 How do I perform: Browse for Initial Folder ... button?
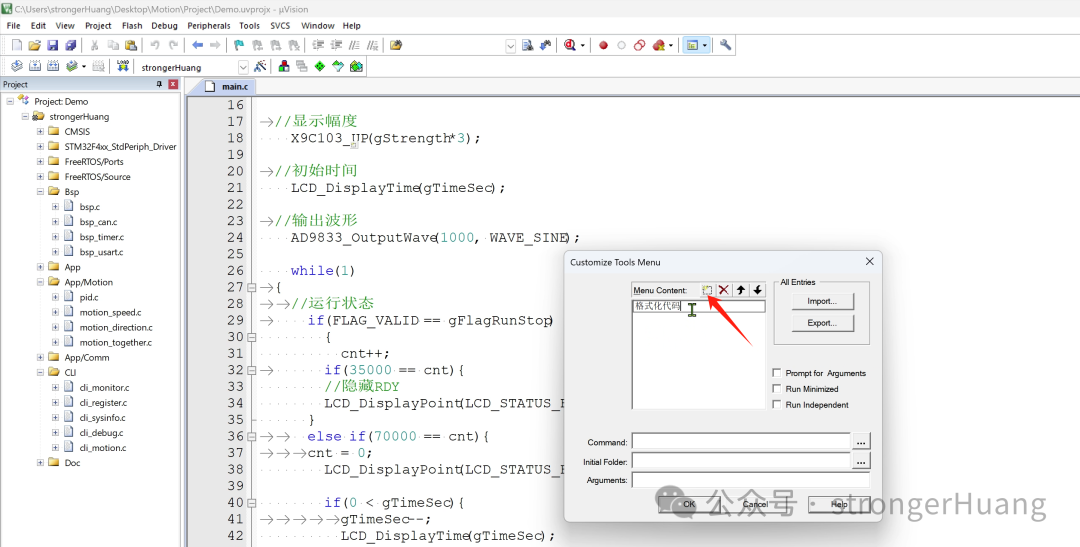(x=861, y=460)
